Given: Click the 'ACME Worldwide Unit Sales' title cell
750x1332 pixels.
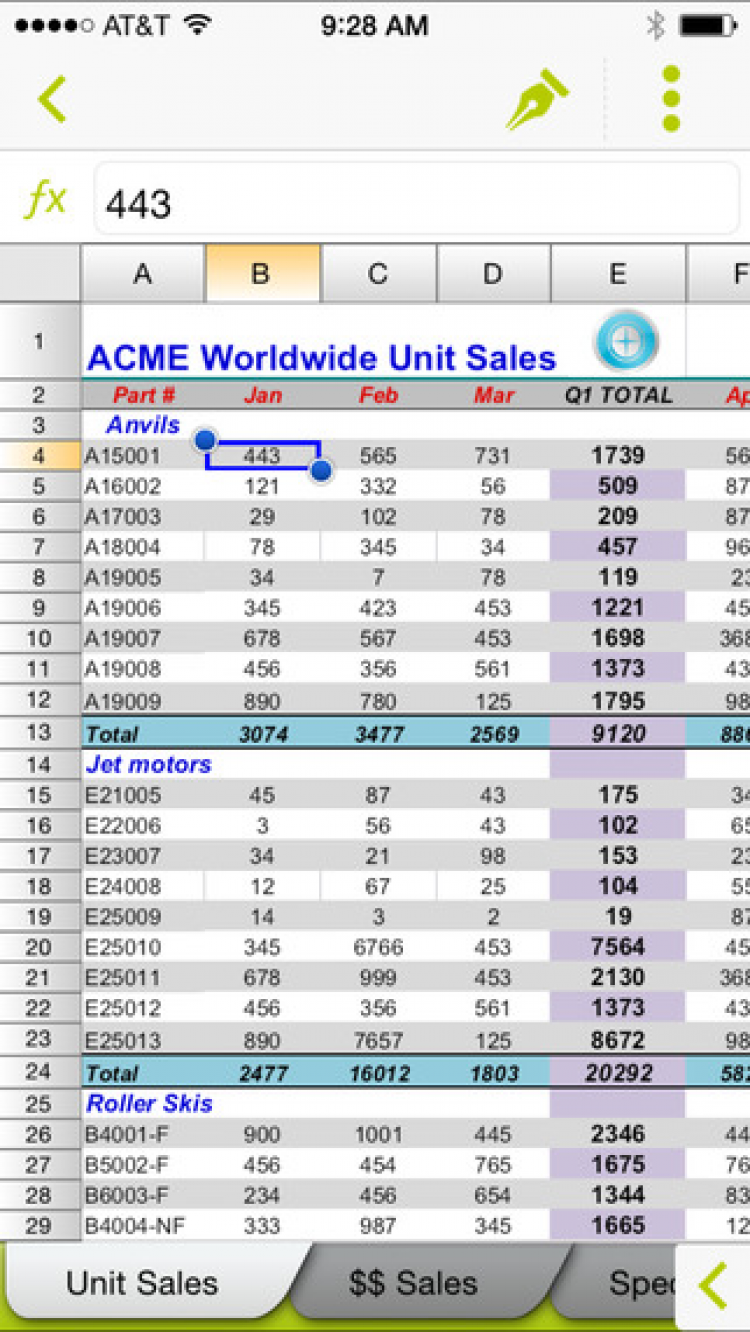Looking at the screenshot, I should point(321,357).
